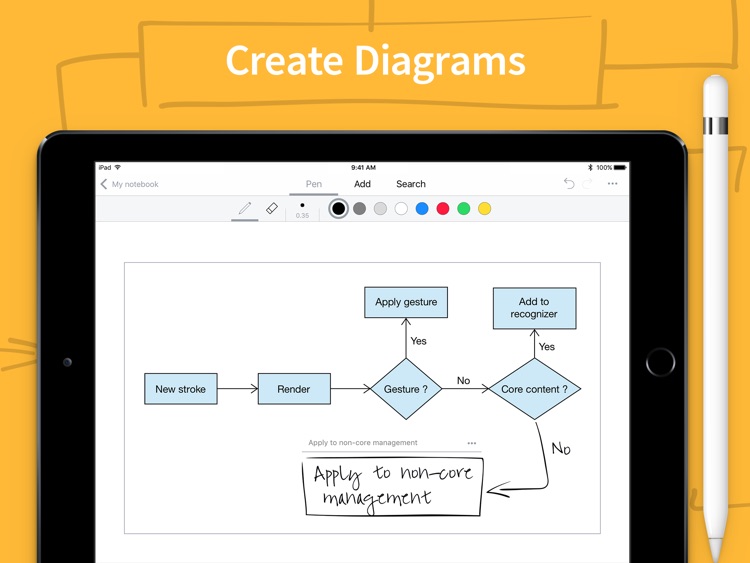Tap the My notebook back label
Viewport: 750px width, 563px height.
[x=135, y=184]
